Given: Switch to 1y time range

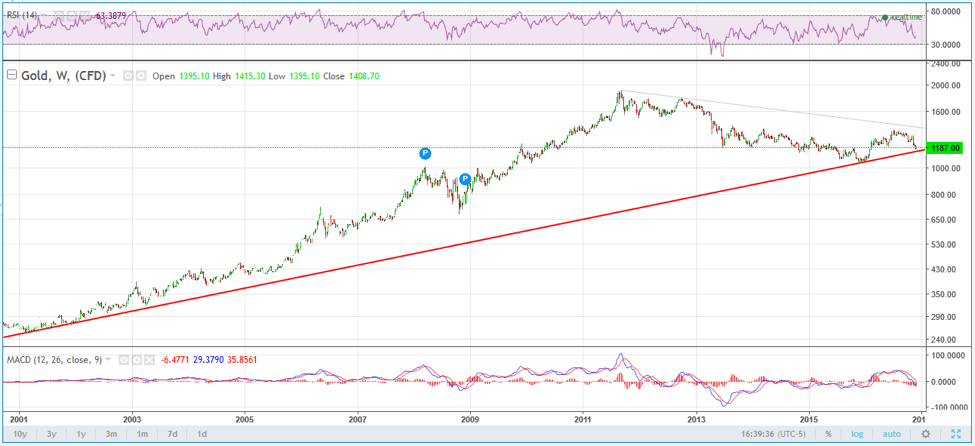Looking at the screenshot, I should point(82,434).
